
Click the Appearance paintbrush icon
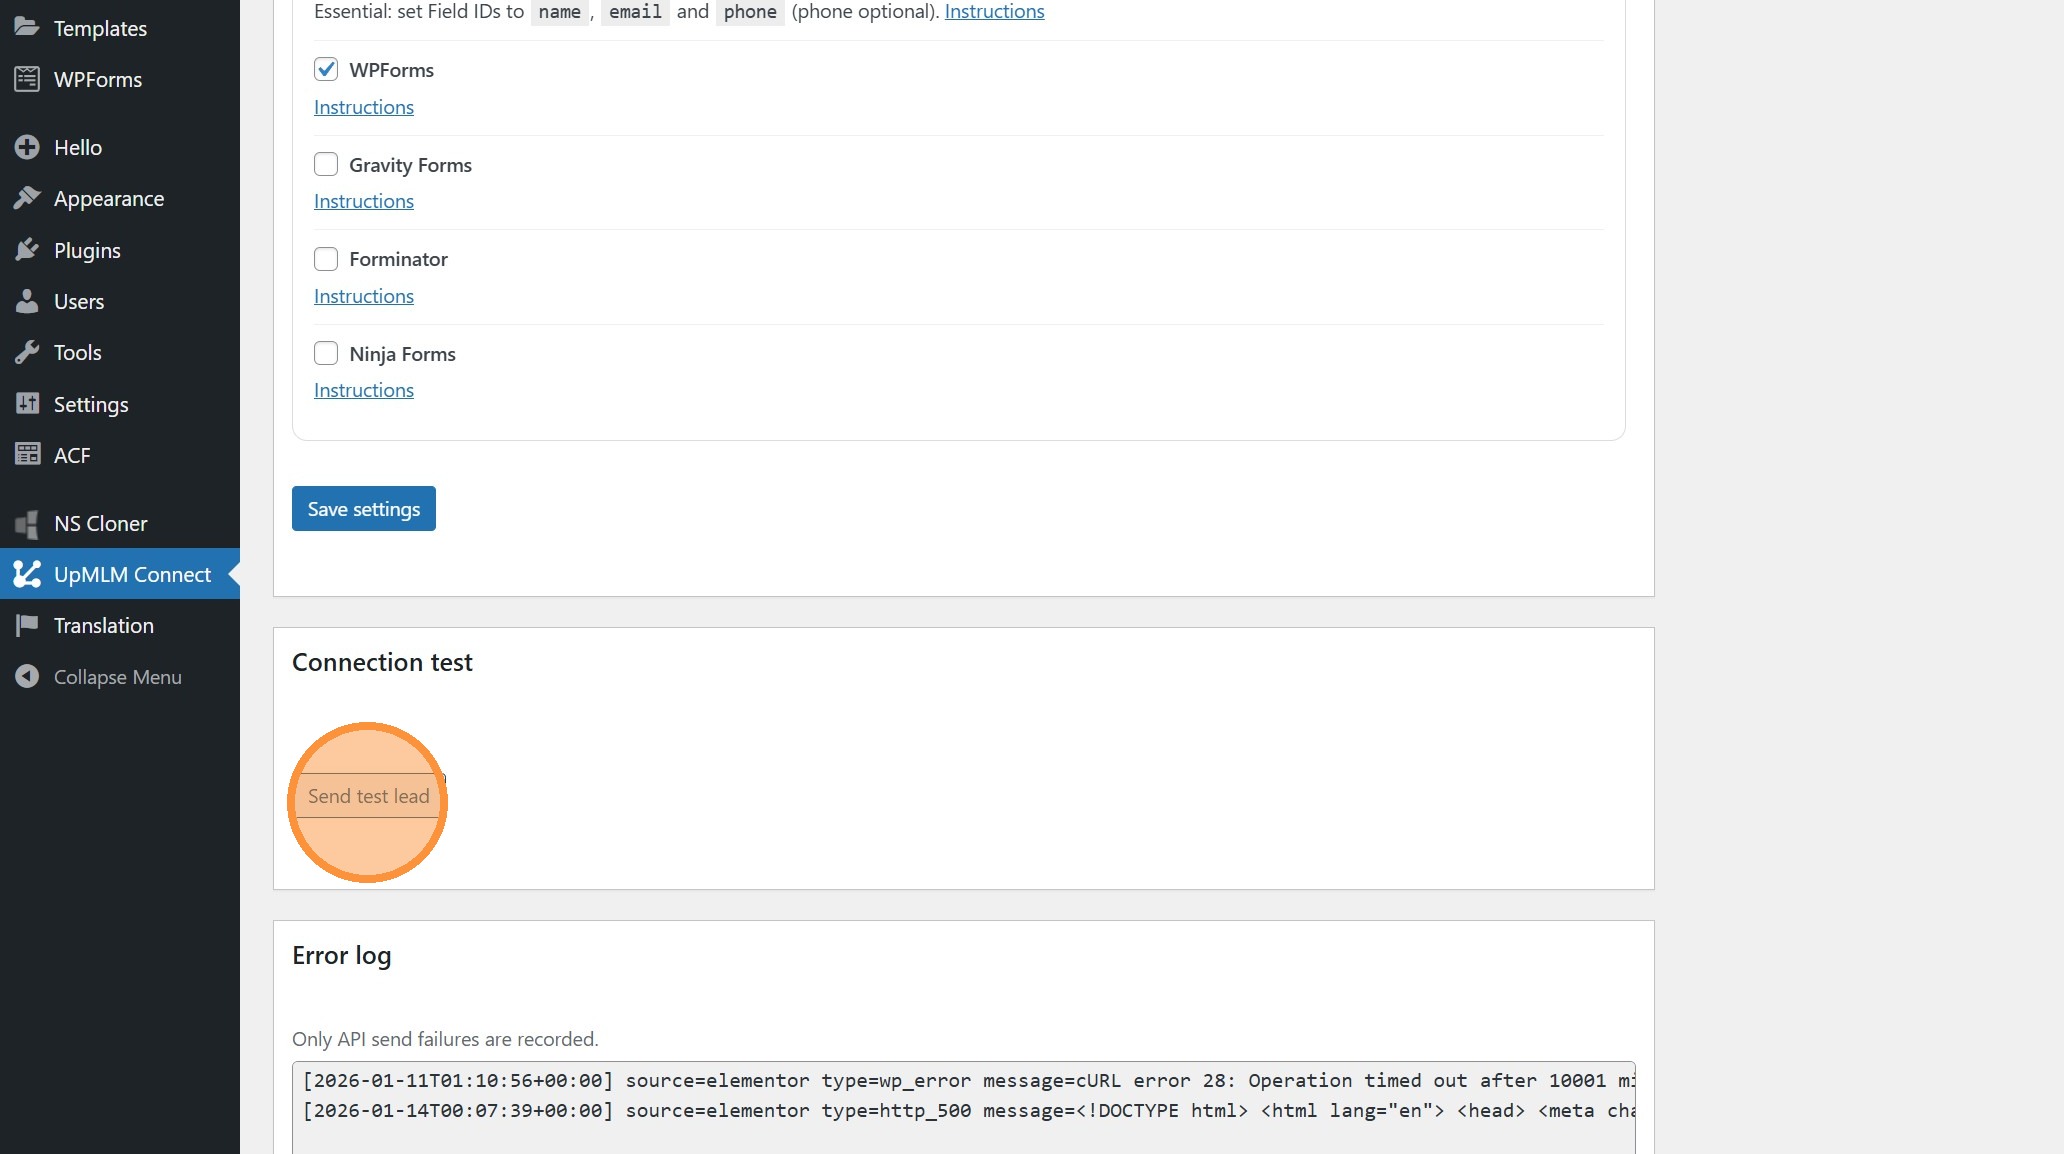(x=27, y=198)
